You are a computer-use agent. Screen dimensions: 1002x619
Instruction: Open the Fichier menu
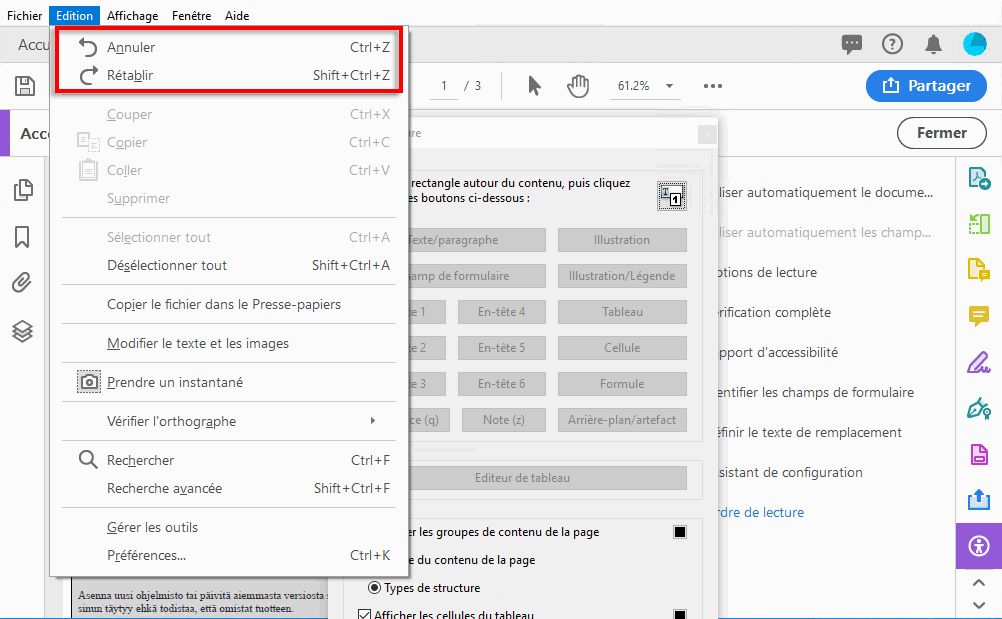[24, 15]
